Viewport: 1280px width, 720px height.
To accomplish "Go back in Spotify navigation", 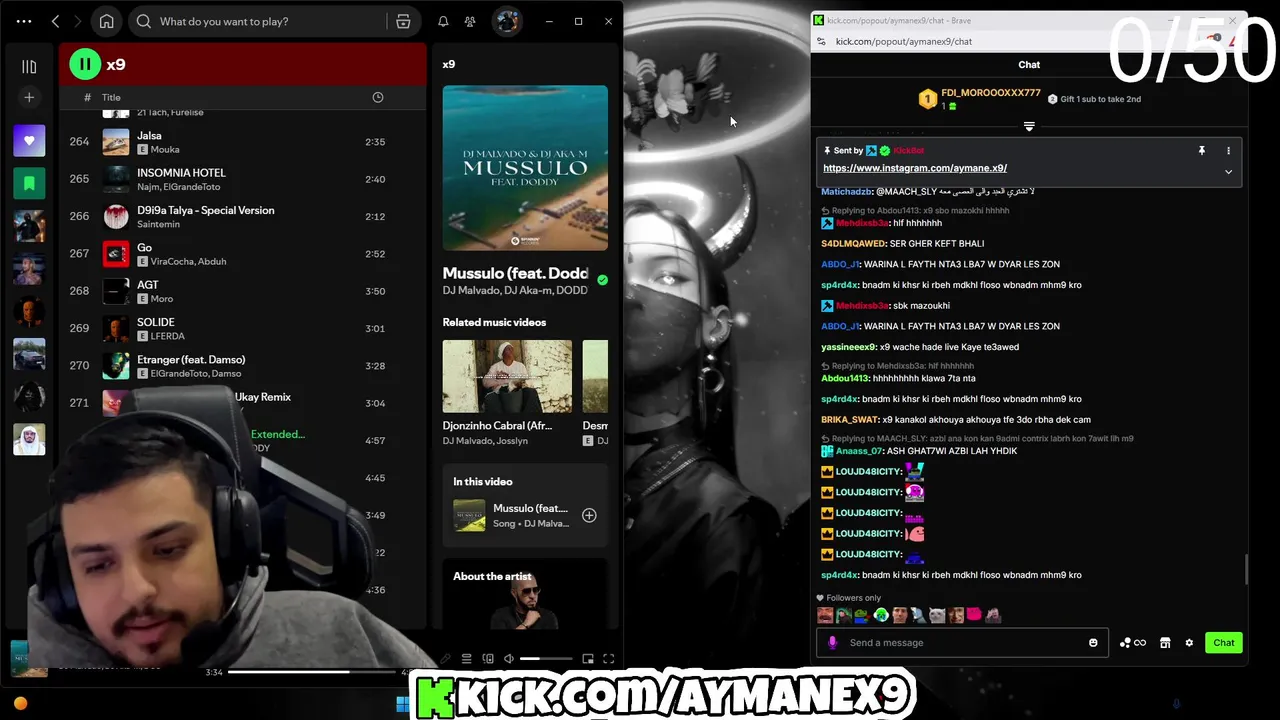I will [56, 21].
